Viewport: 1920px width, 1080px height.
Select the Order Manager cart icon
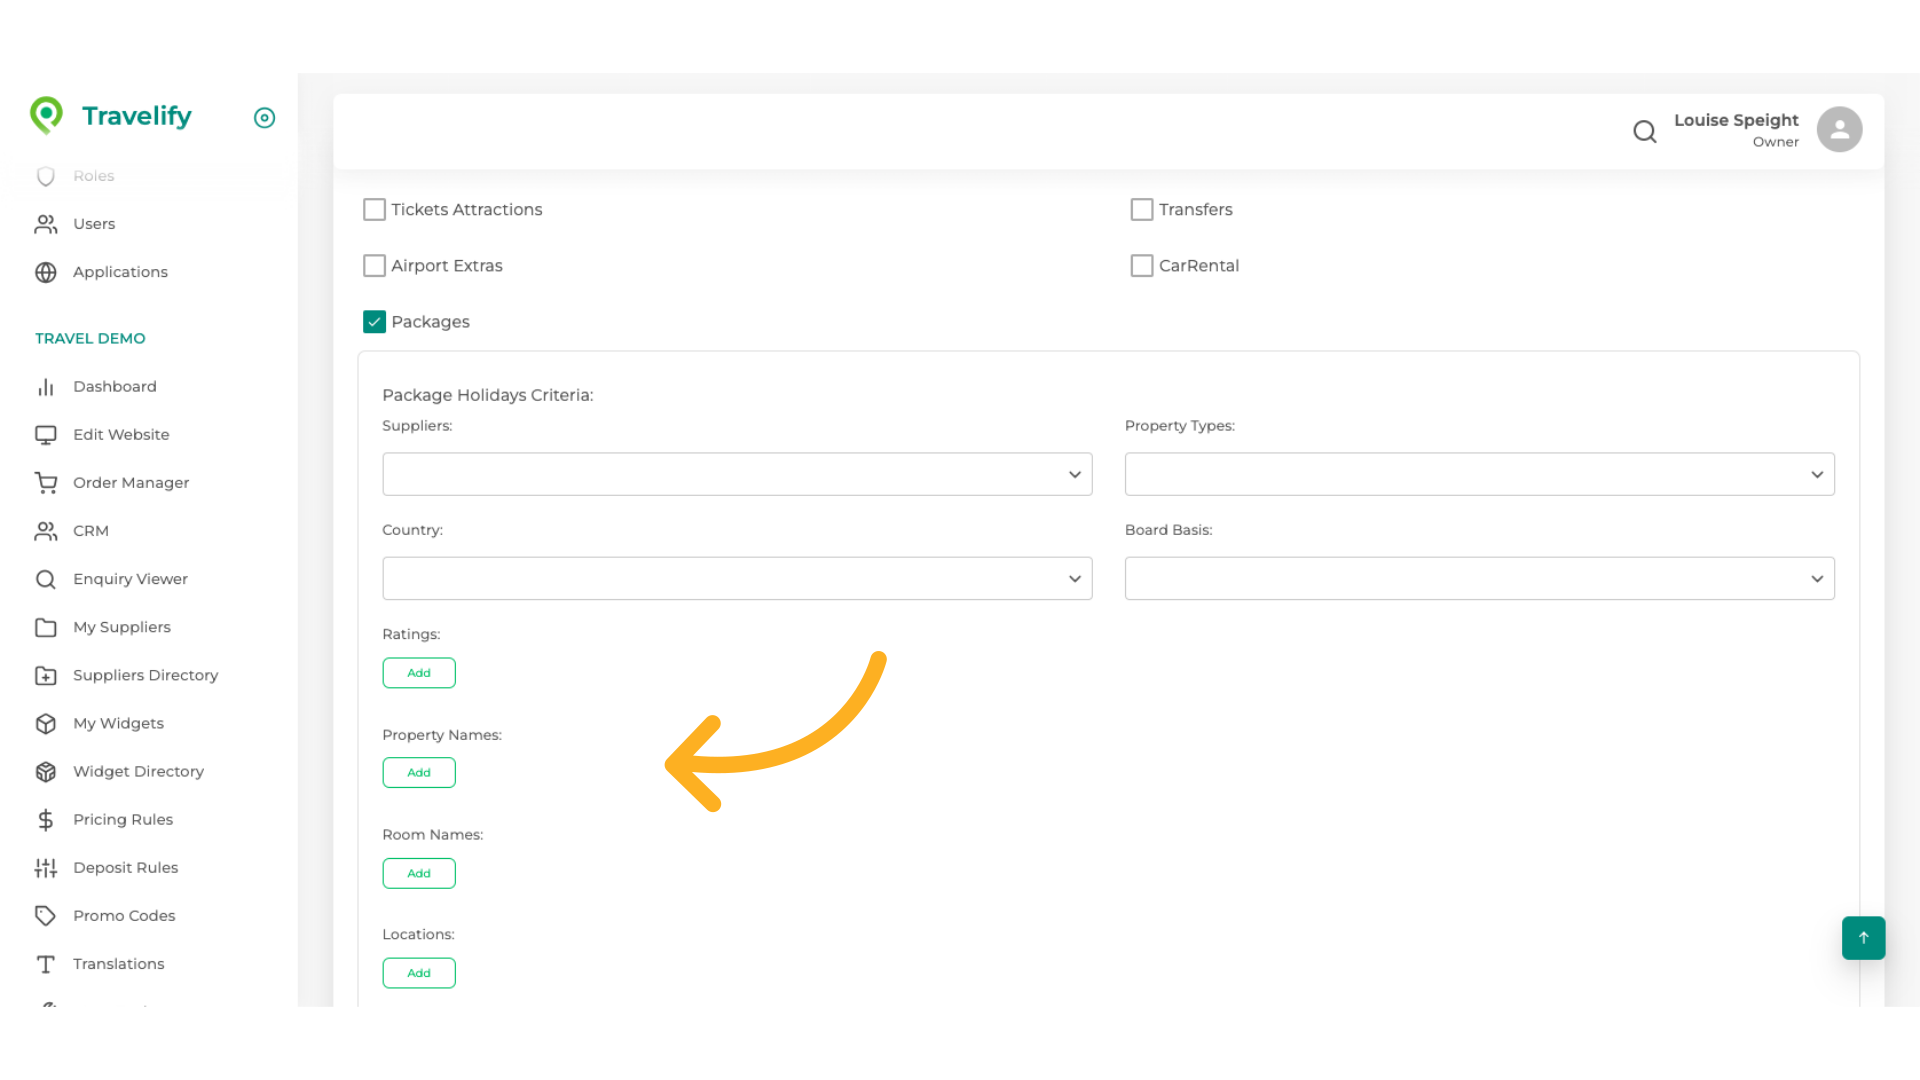point(46,482)
